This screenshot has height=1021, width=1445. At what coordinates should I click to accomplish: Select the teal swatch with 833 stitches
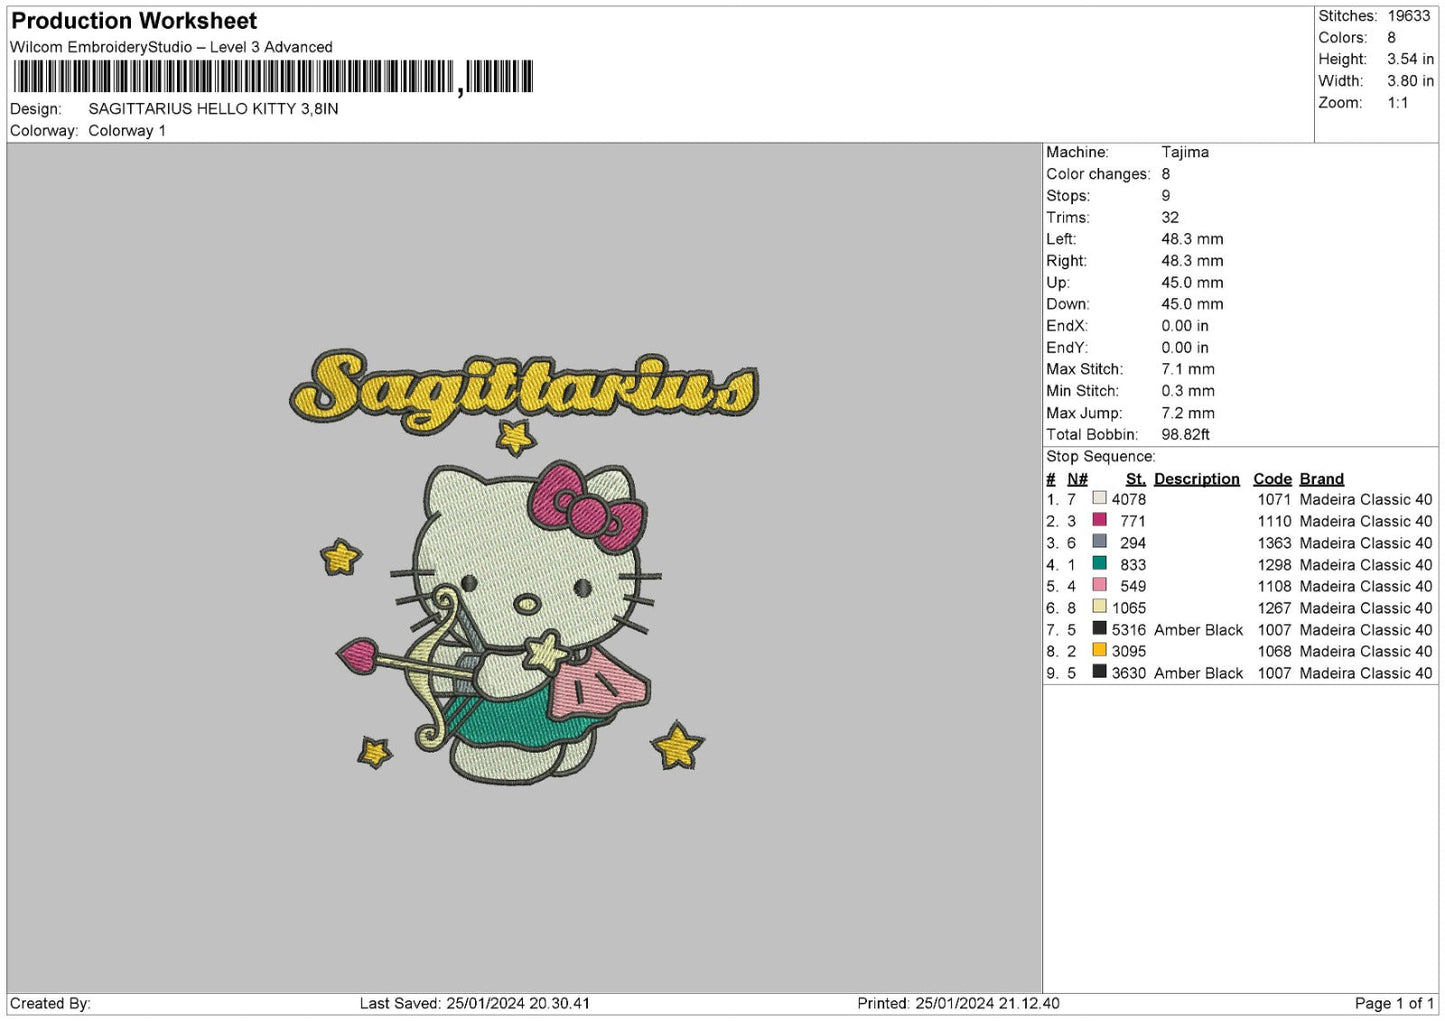[x=1099, y=564]
